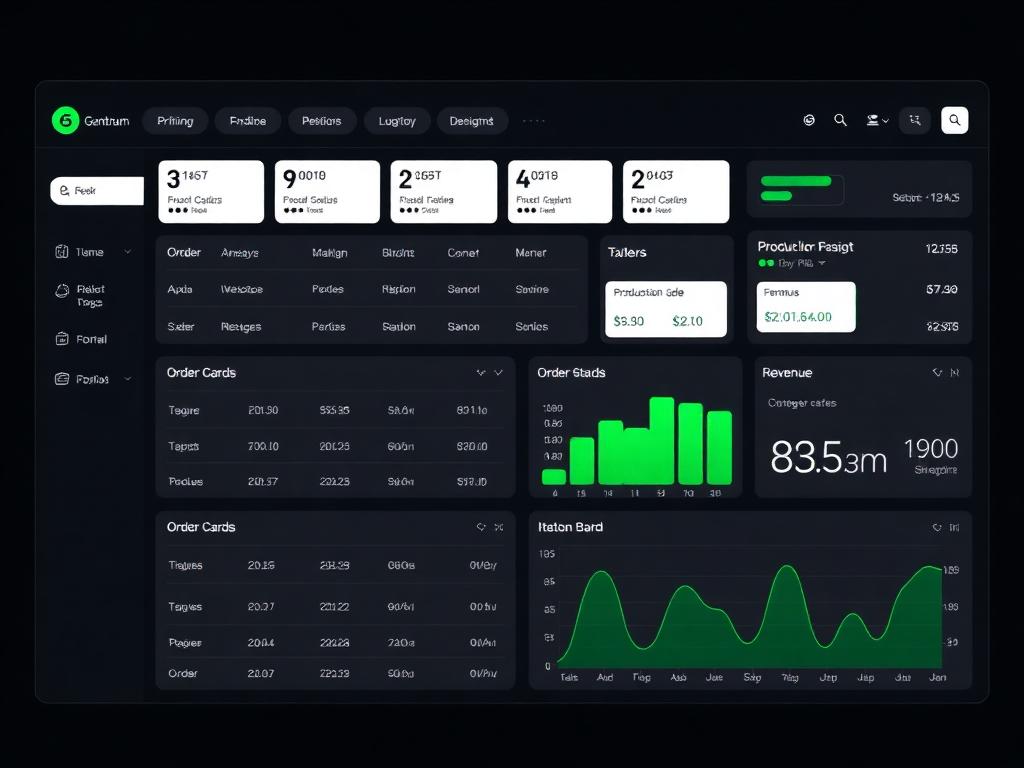The height and width of the screenshot is (768, 1024).
Task: Expand the Tlame sidebar chevron
Action: pos(127,252)
